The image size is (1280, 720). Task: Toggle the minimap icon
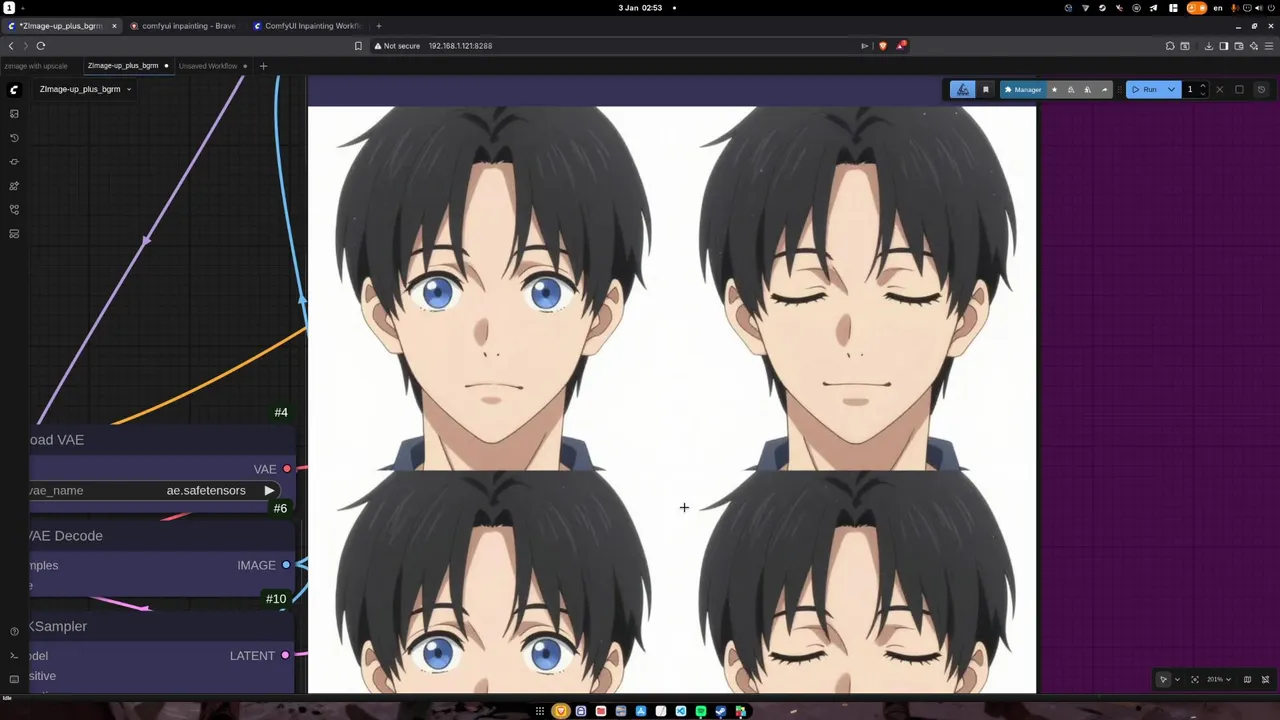pyautogui.click(x=1247, y=680)
